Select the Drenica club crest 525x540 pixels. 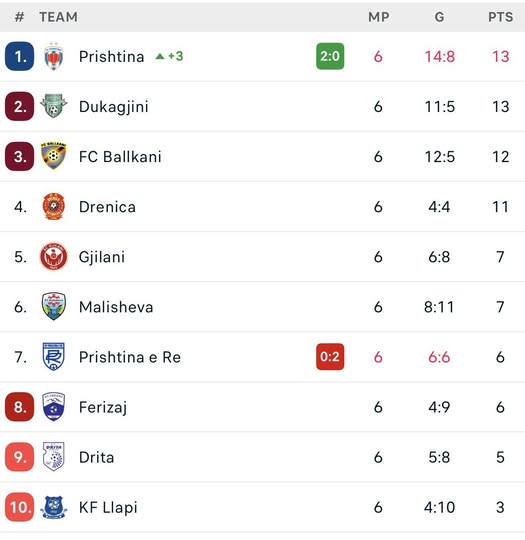point(53,206)
